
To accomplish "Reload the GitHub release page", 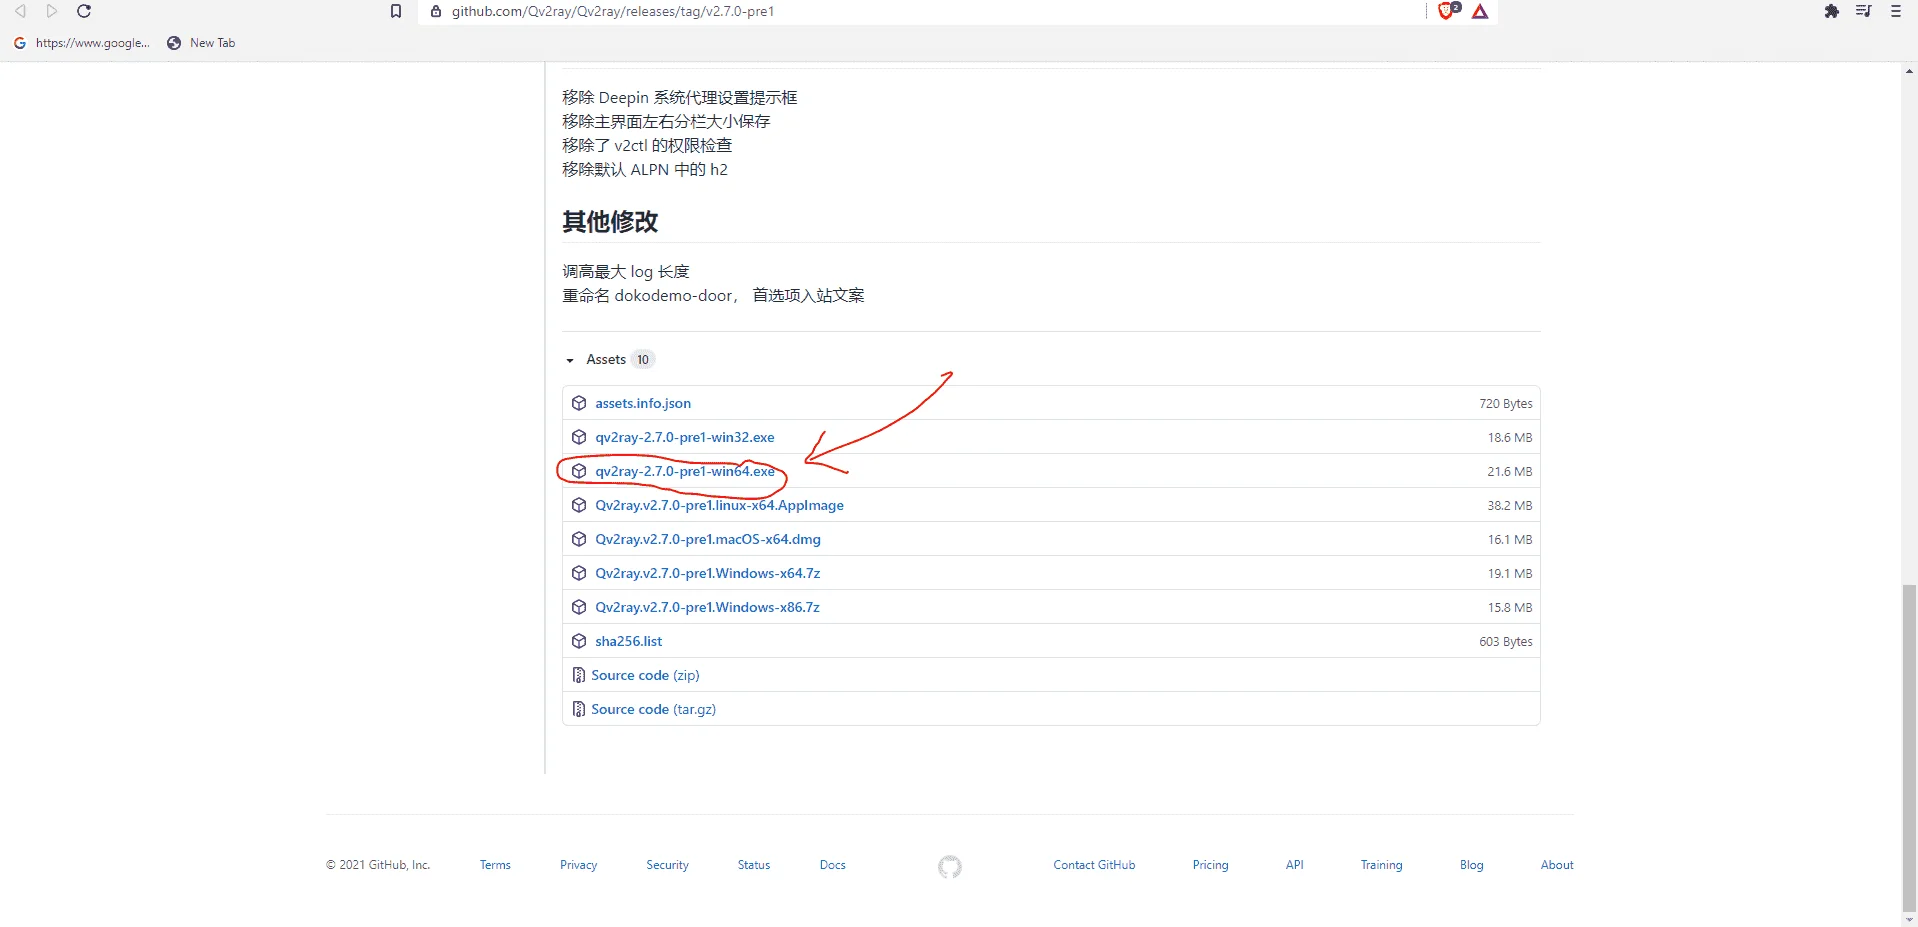I will pos(84,11).
